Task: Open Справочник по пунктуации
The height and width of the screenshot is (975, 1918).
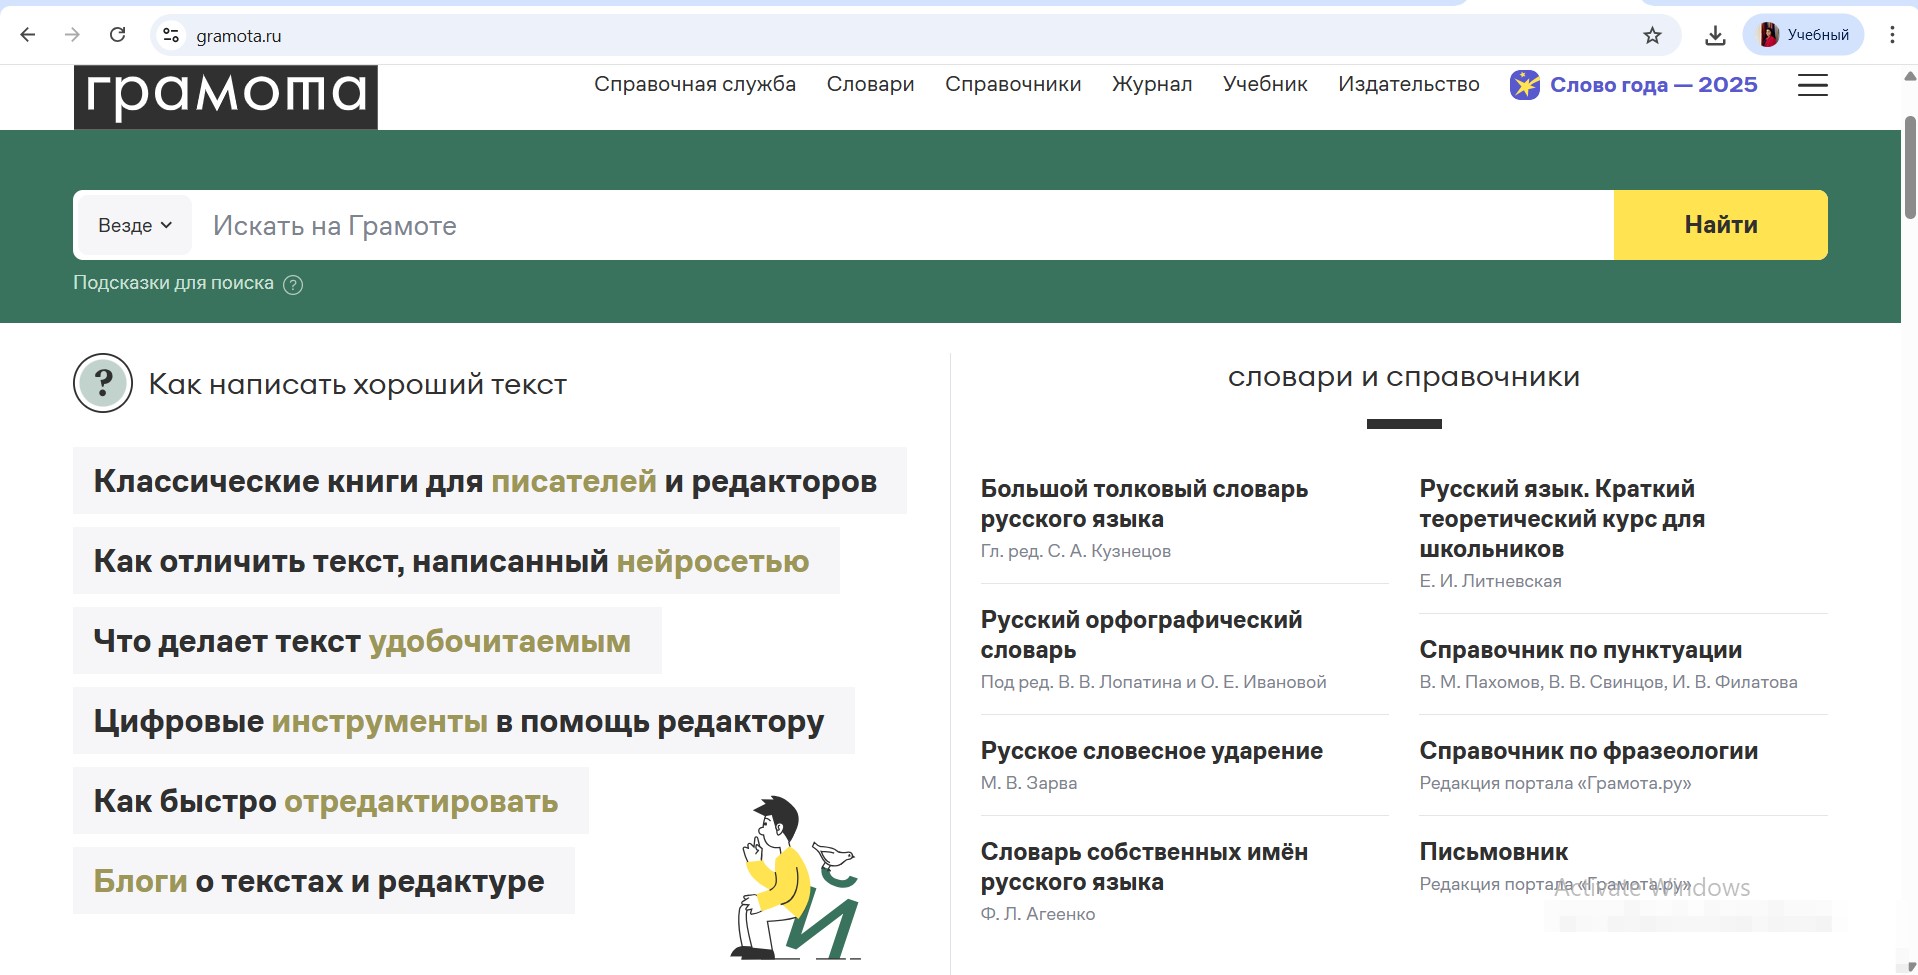Action: (x=1580, y=650)
